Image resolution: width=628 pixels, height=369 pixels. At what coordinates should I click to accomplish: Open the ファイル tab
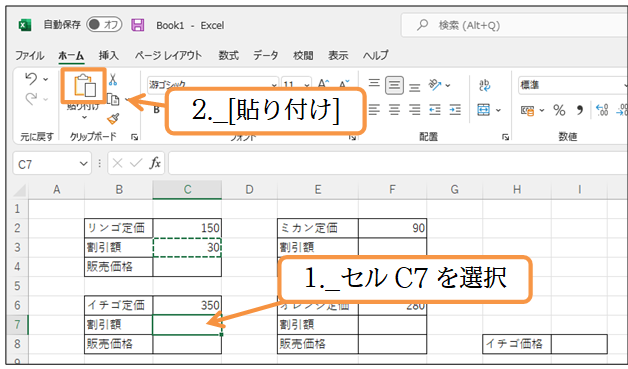[30, 55]
